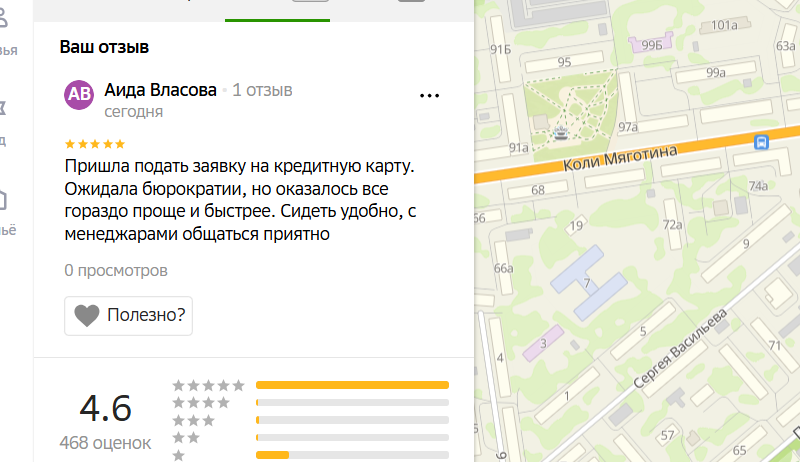Click the three grey stars row

pos(193,420)
